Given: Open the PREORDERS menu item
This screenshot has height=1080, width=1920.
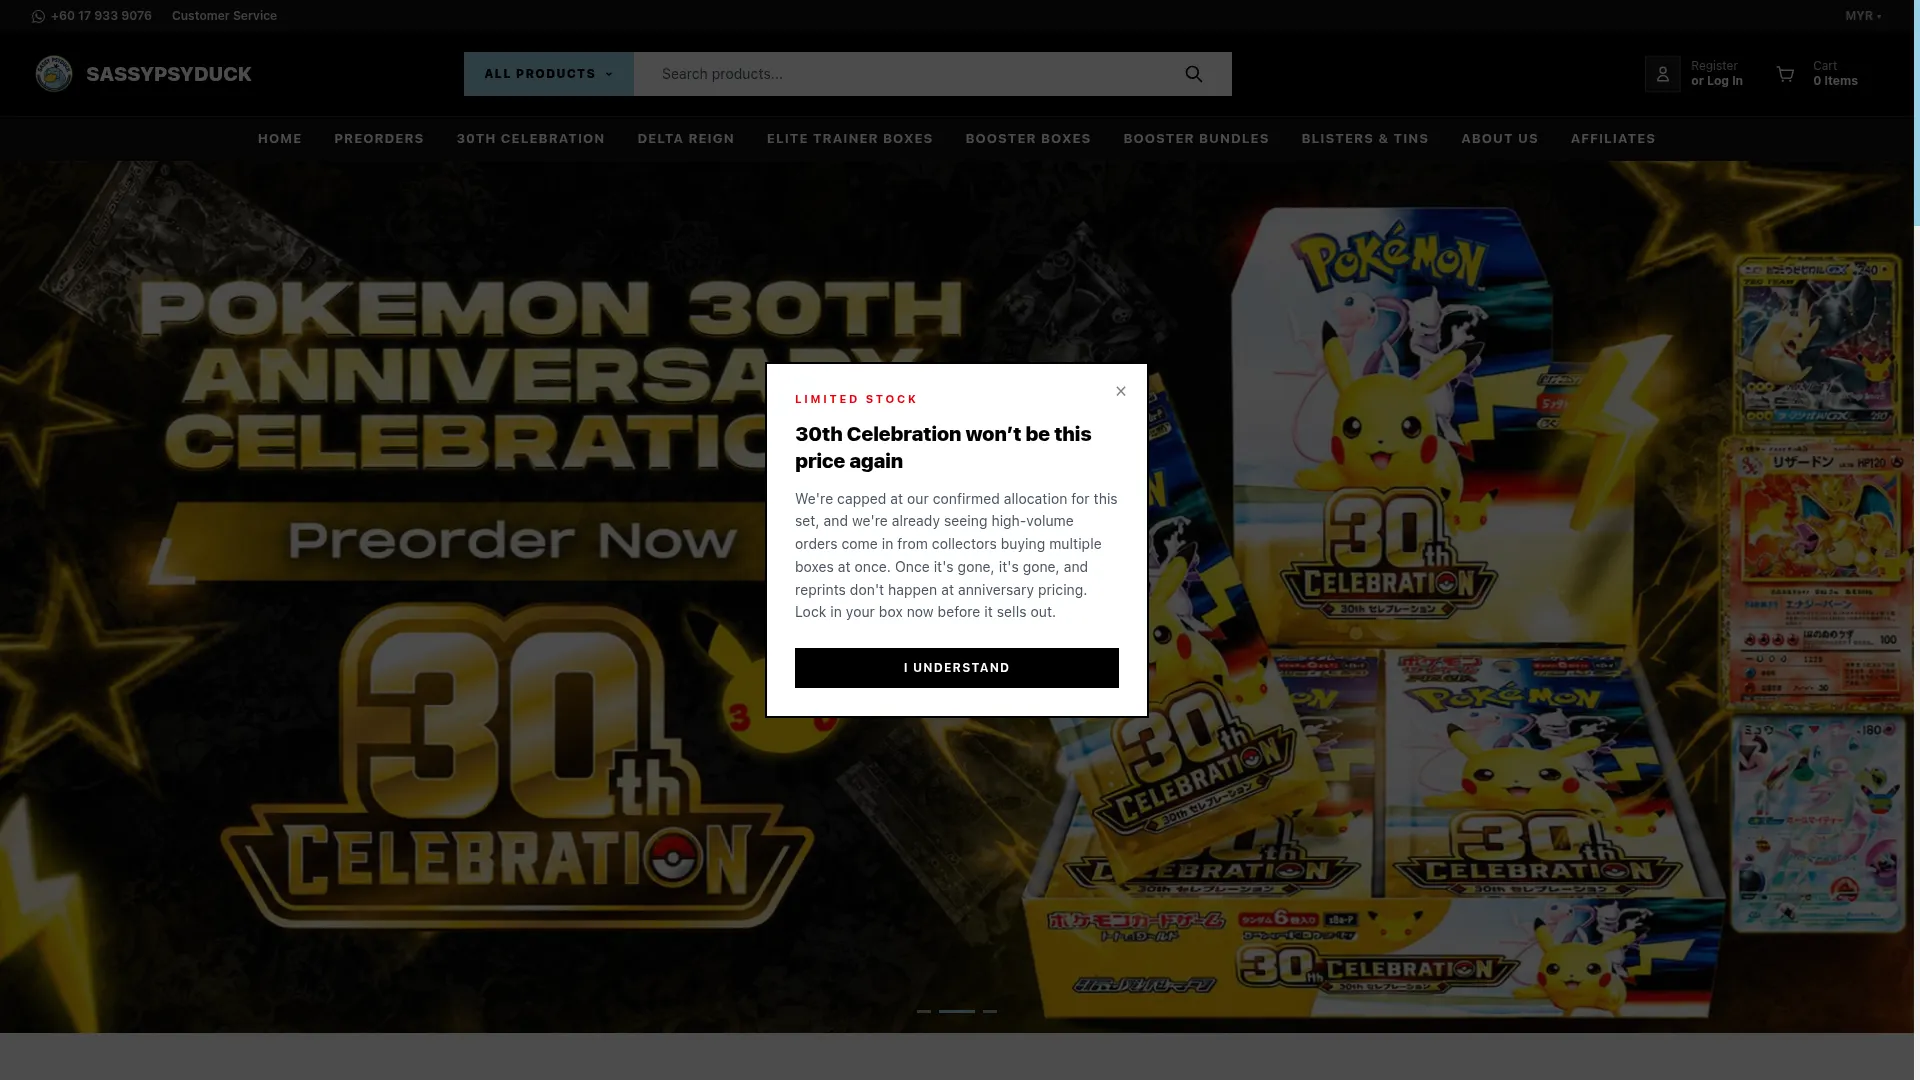Looking at the screenshot, I should [x=379, y=139].
